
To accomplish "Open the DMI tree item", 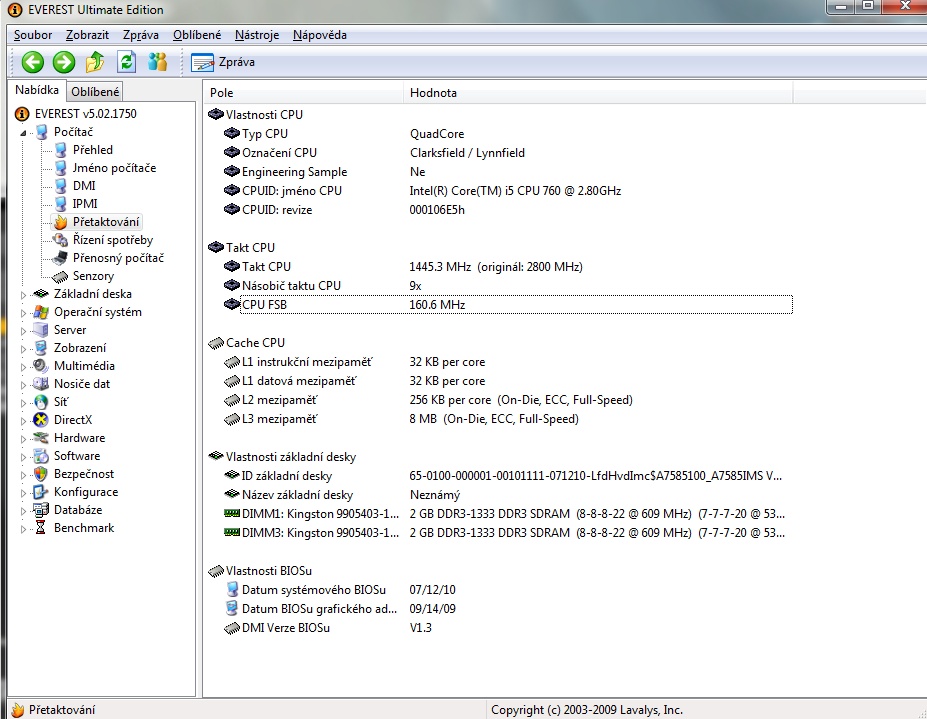I will coord(84,186).
